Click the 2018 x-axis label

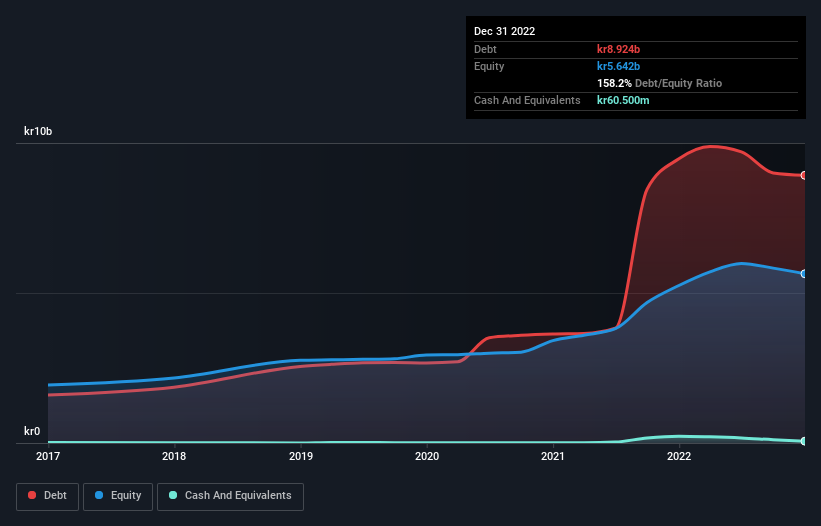click(x=174, y=456)
